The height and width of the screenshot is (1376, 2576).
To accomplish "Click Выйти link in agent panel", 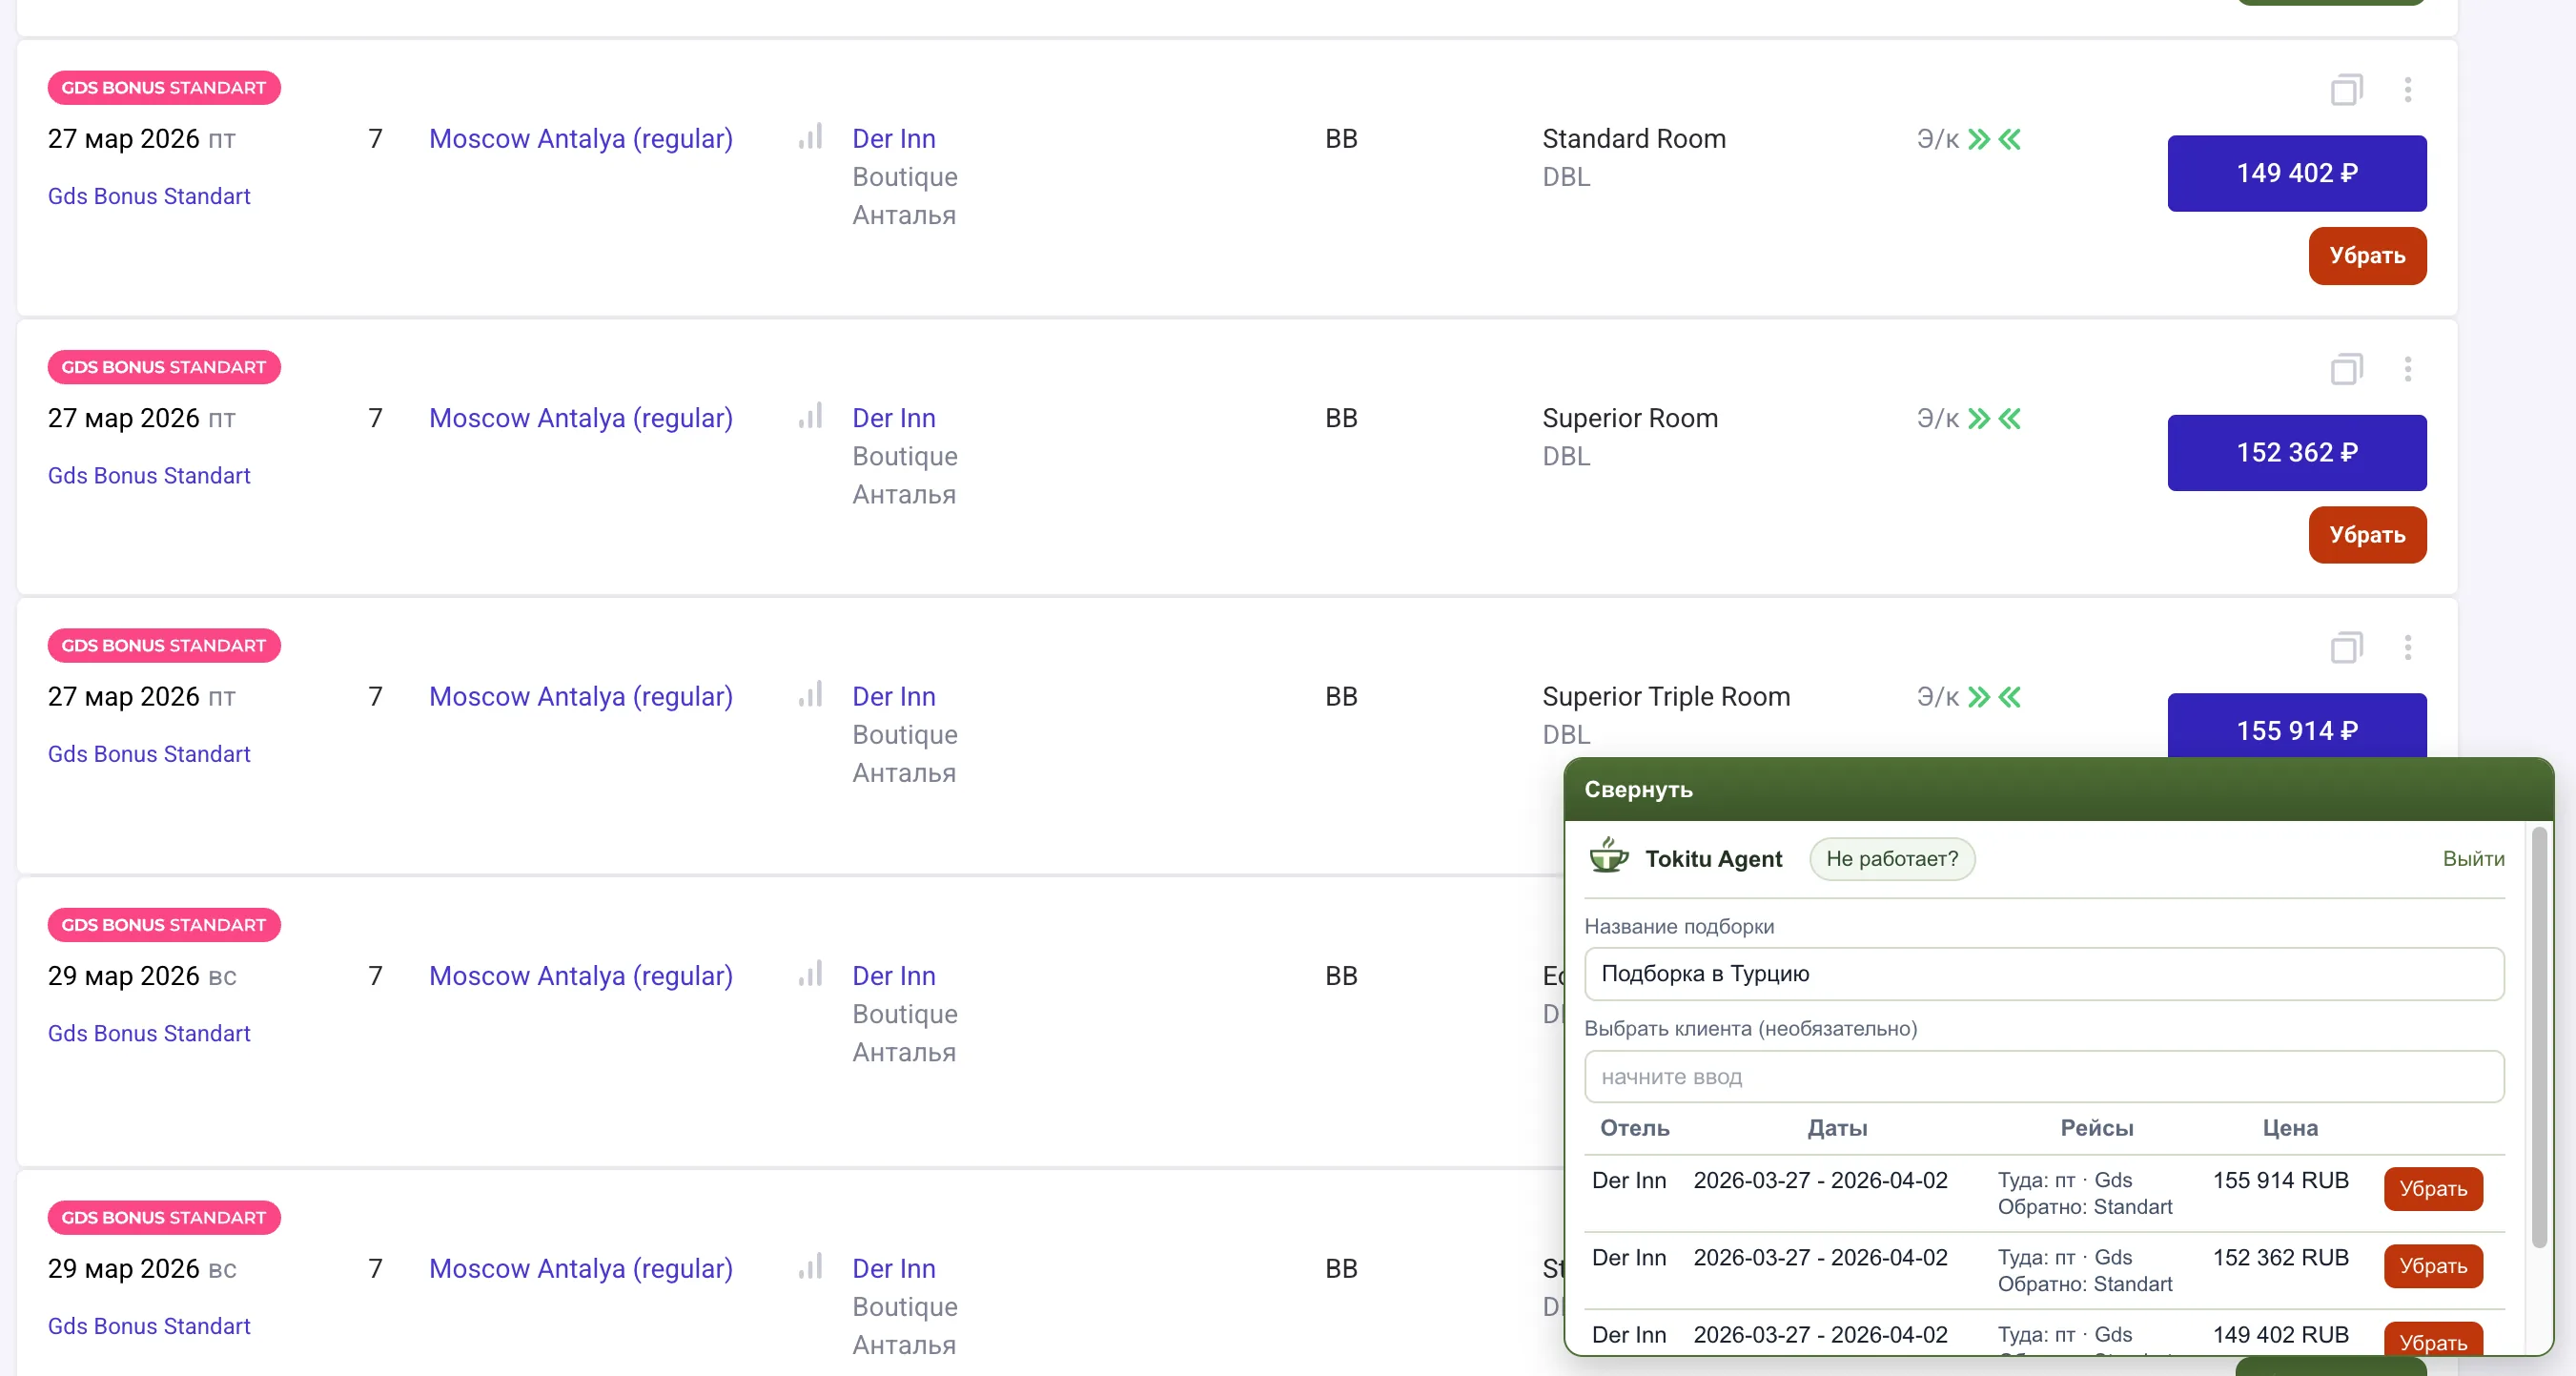I will coord(2473,858).
